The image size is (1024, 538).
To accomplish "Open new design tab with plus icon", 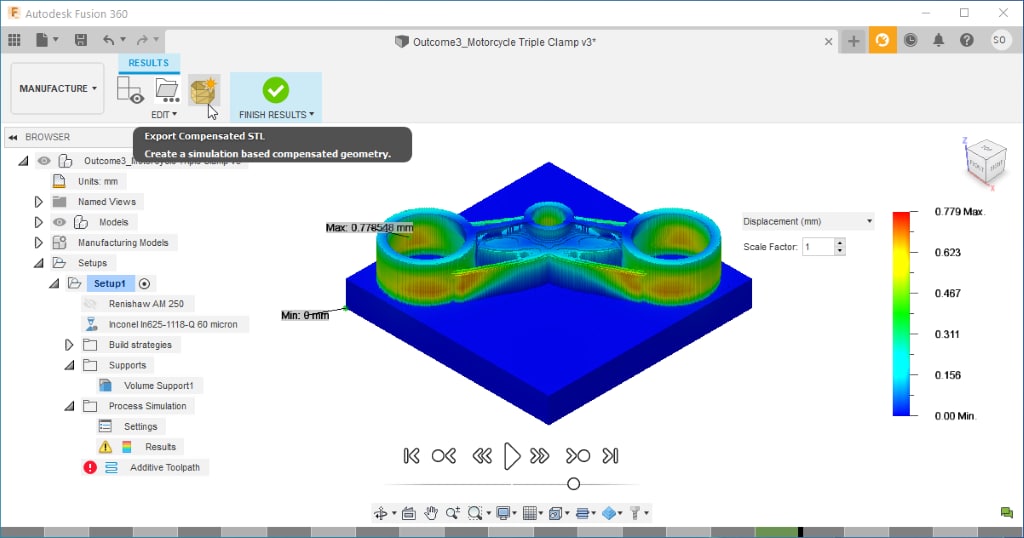I will pos(854,41).
